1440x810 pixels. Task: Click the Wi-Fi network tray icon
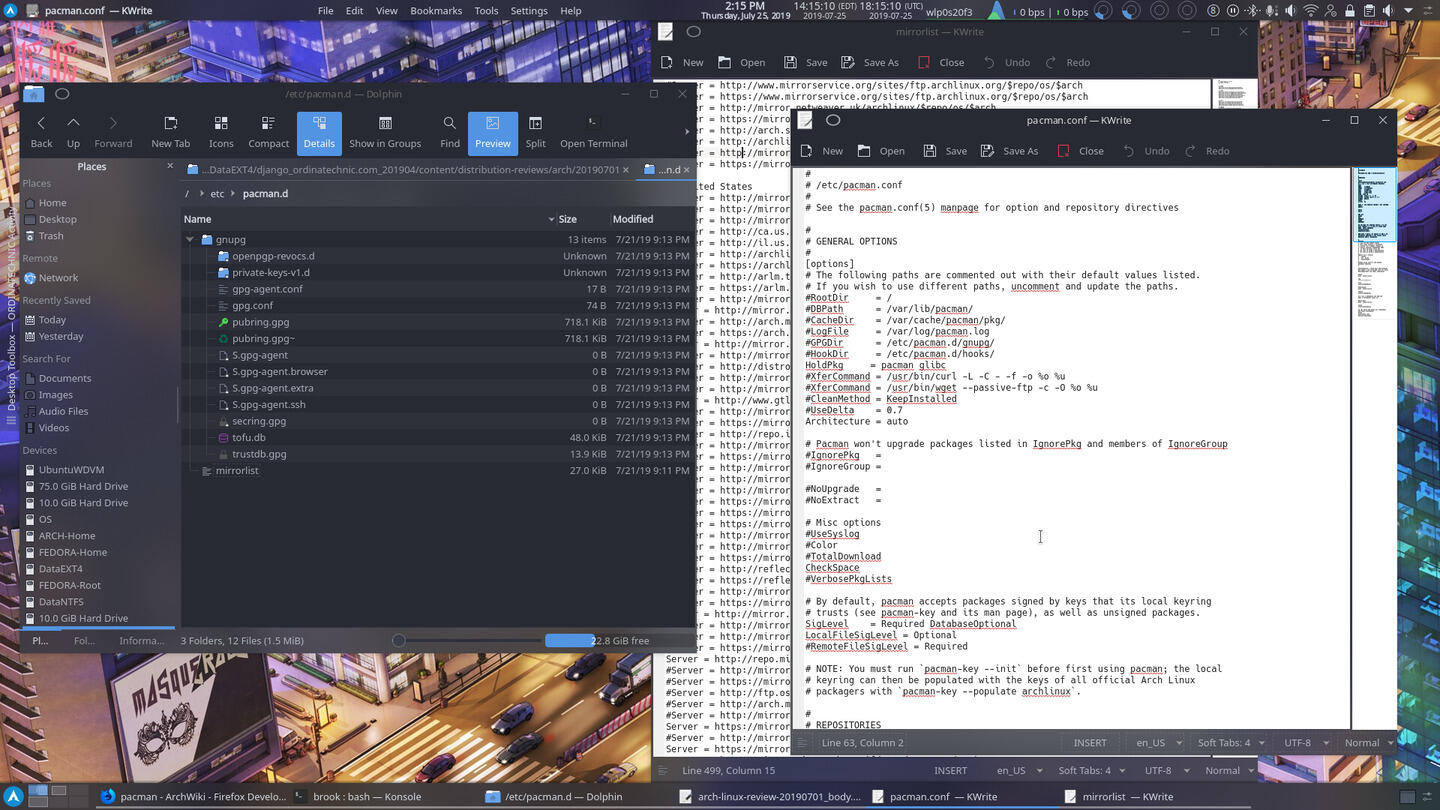coord(1310,11)
